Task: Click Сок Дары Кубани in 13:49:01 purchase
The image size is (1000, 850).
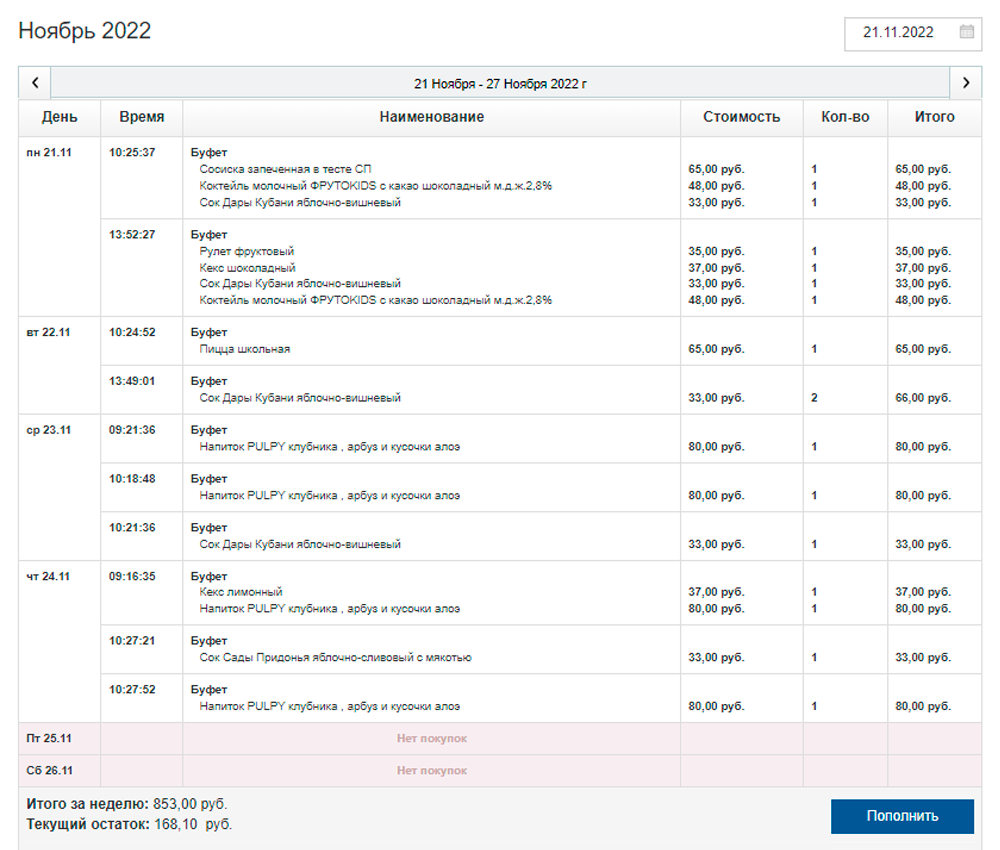Action: (x=300, y=397)
